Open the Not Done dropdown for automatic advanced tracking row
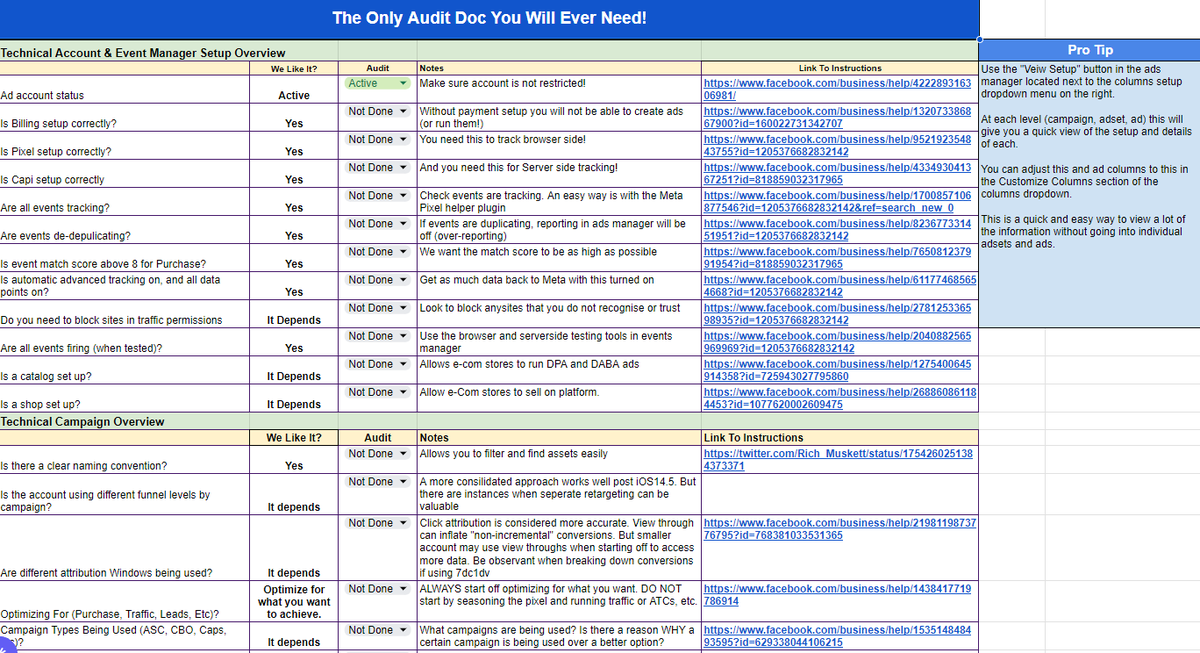 click(378, 279)
